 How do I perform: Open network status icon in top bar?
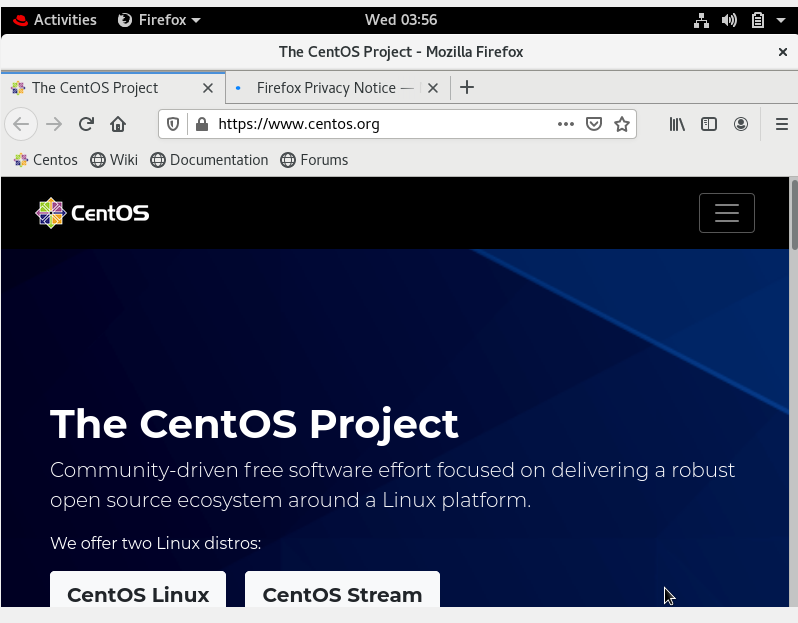coord(701,20)
